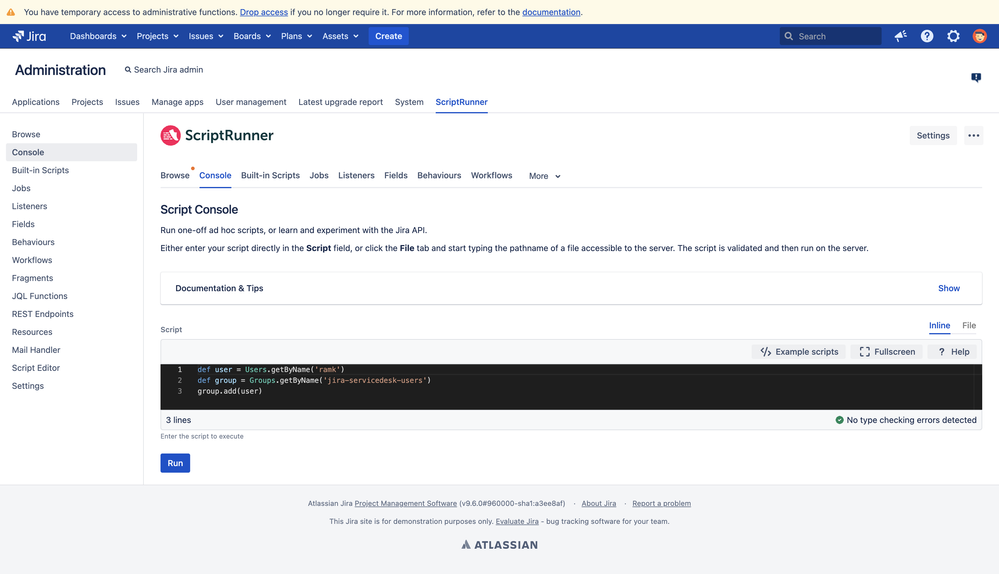Open the Issues admin tab
Screen dimensions: 999x574
127,102
